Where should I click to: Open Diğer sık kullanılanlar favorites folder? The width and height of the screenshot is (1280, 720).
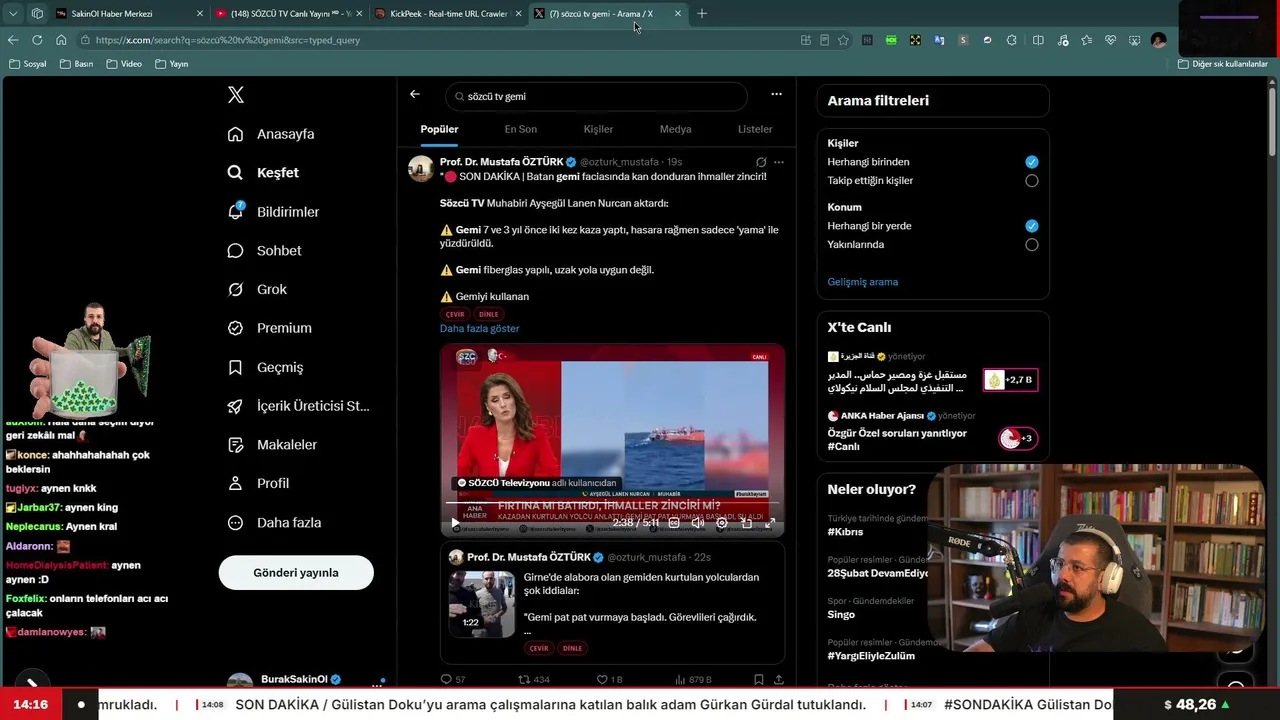click(x=1223, y=64)
